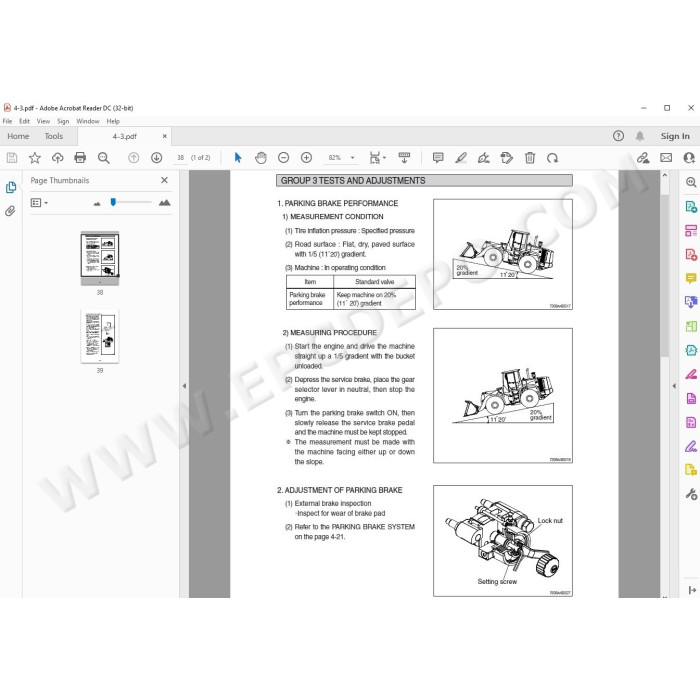The image size is (700, 700).
Task: Open notifications bell icon
Action: 640,136
